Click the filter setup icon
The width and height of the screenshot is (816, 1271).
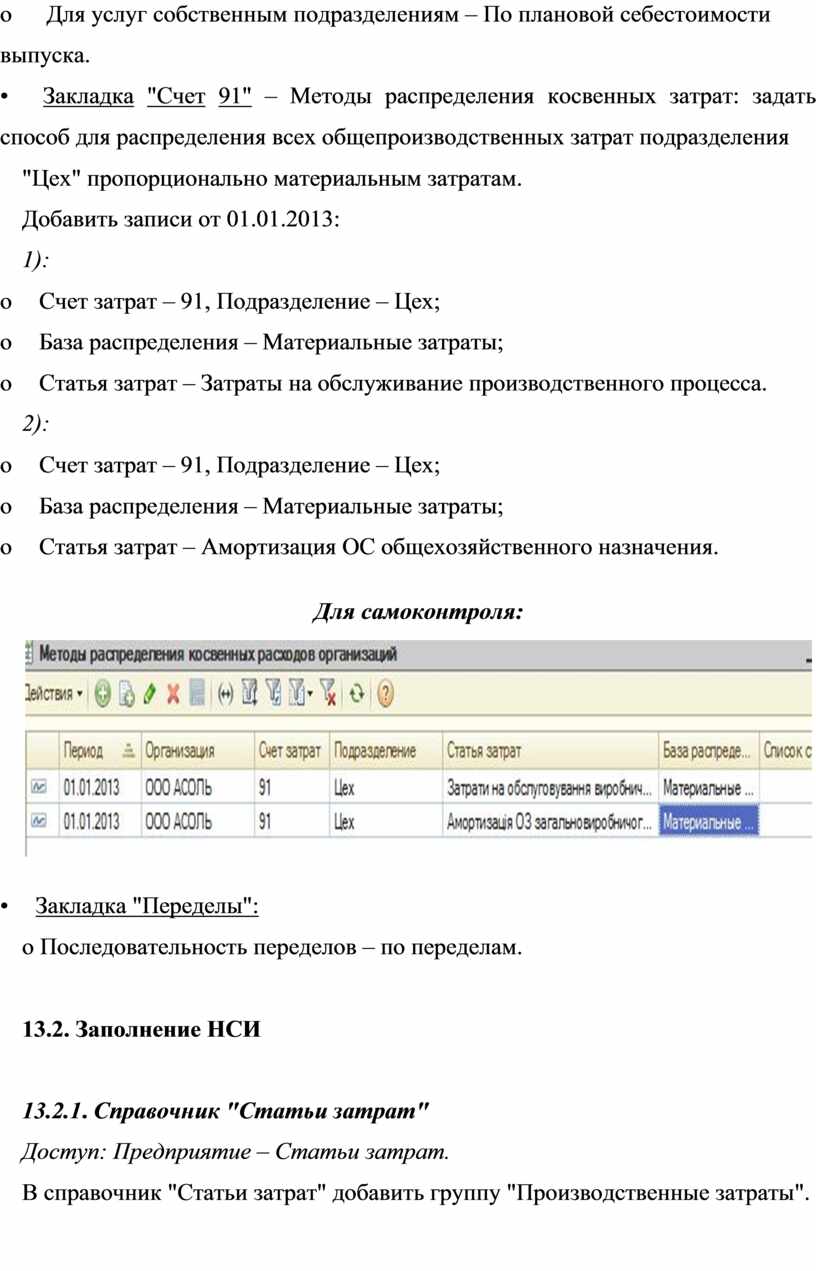click(249, 694)
